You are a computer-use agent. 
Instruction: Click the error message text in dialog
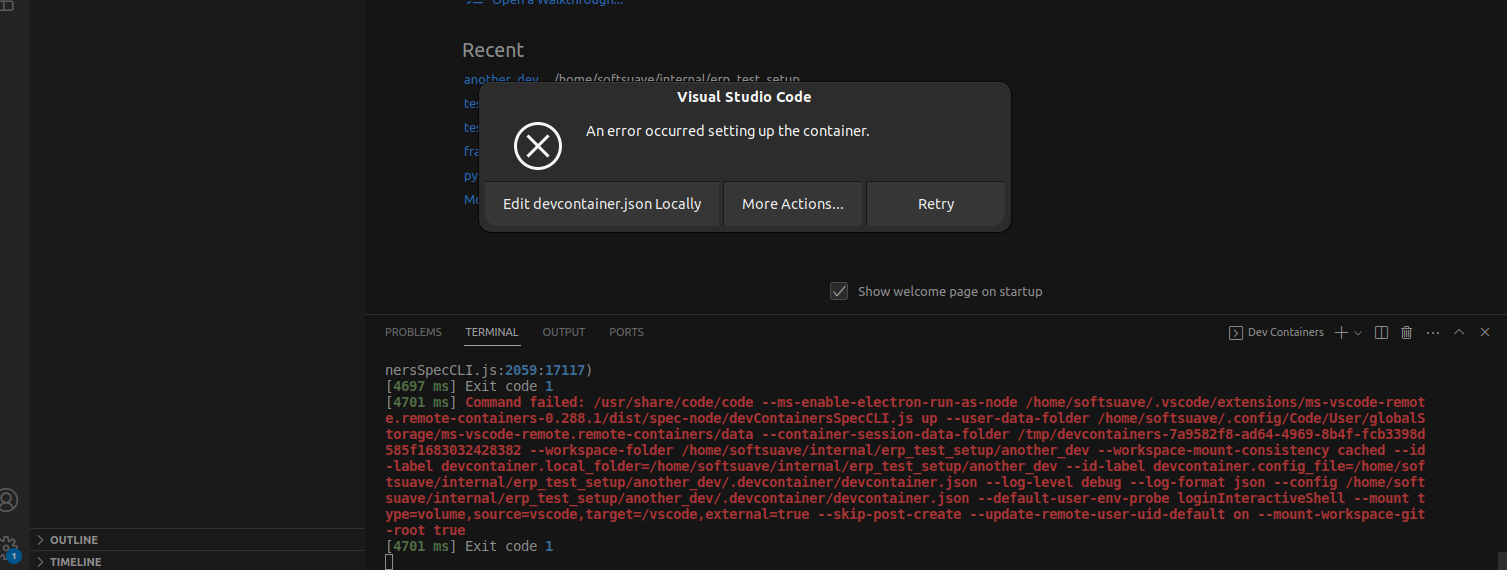coord(728,131)
